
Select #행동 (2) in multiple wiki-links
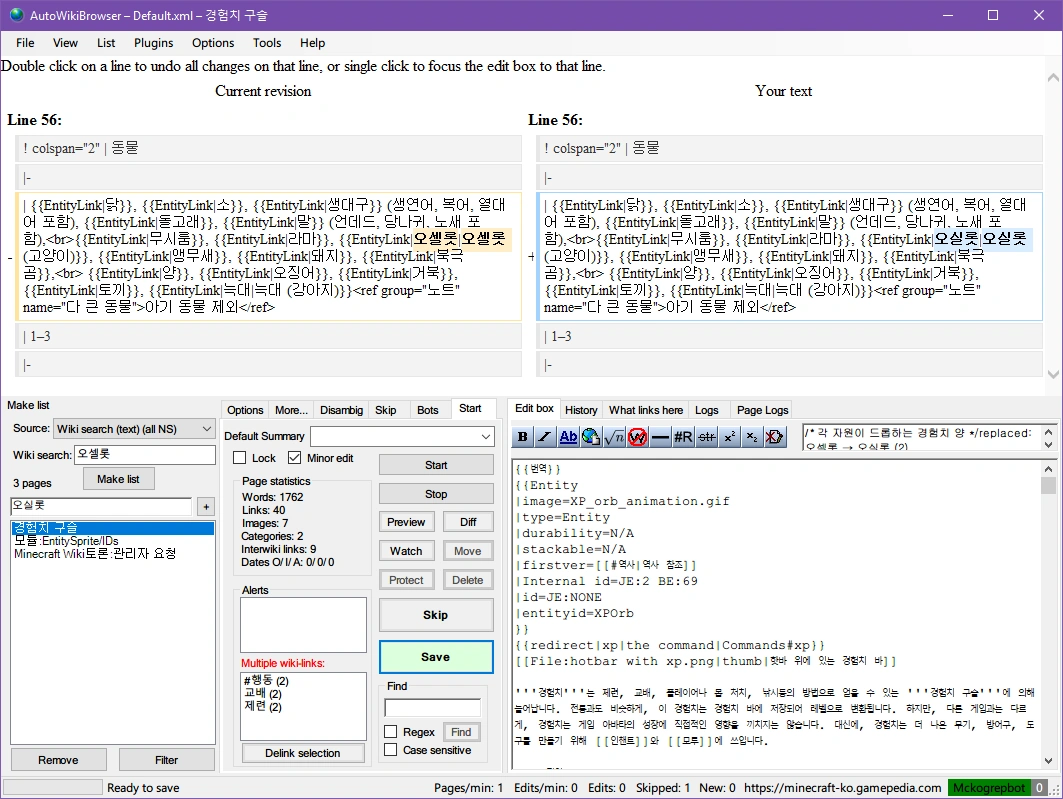pyautogui.click(x=266, y=680)
